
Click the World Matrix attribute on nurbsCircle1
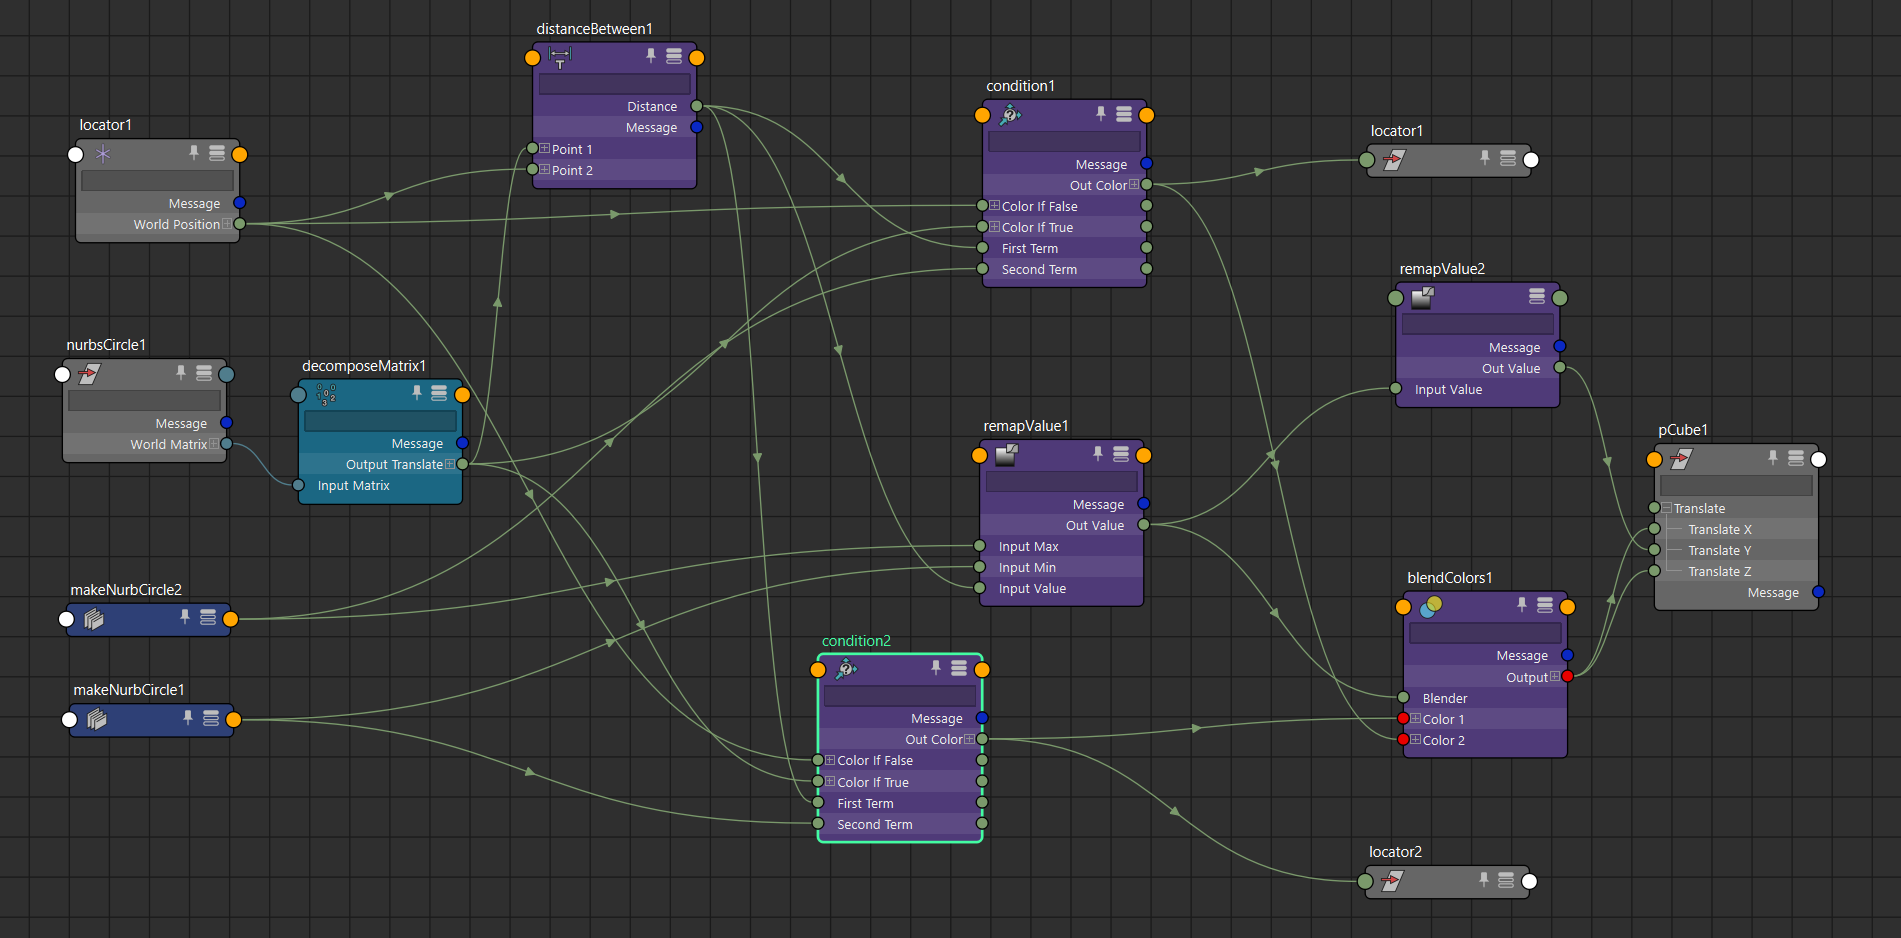coord(144,444)
